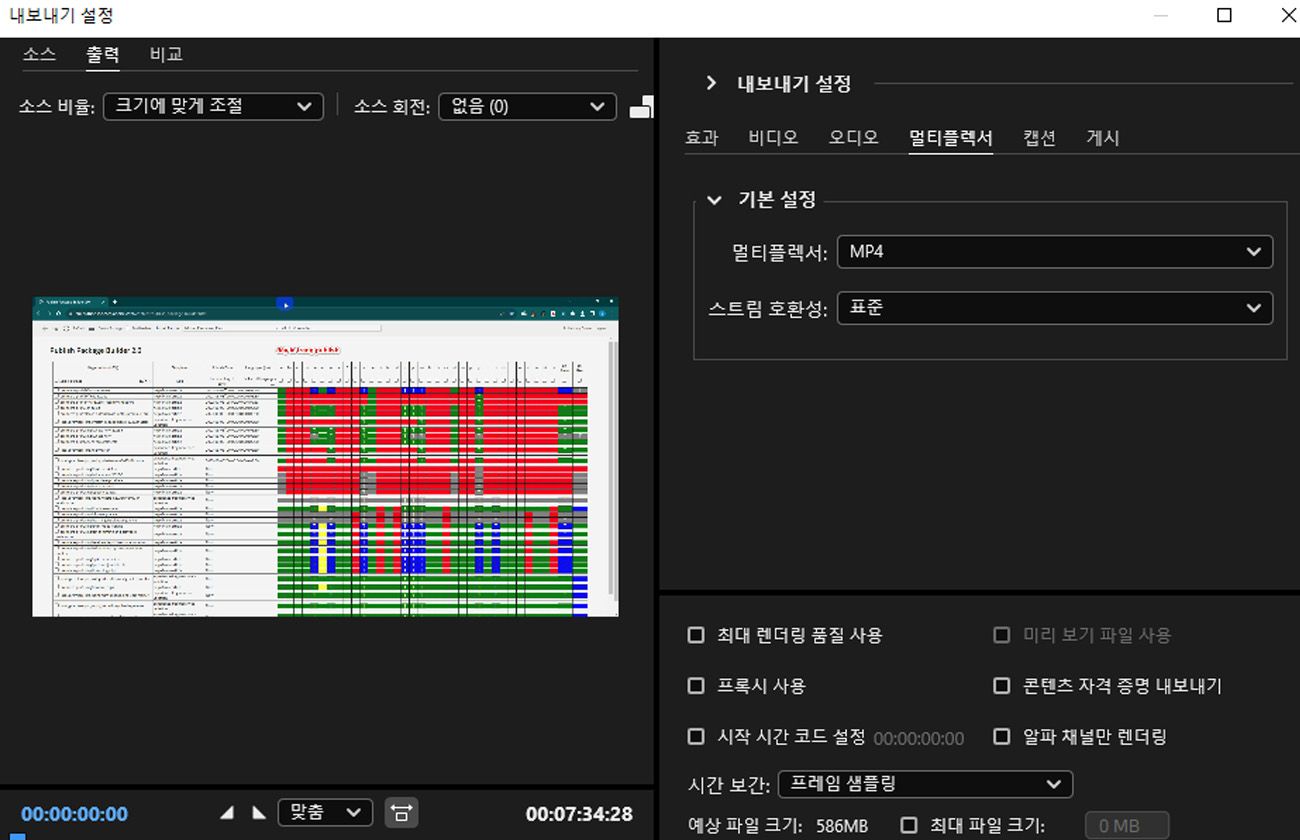Viewport: 1300px width, 840px height.
Task: Collapse the 기본 설정 section
Action: 714,200
